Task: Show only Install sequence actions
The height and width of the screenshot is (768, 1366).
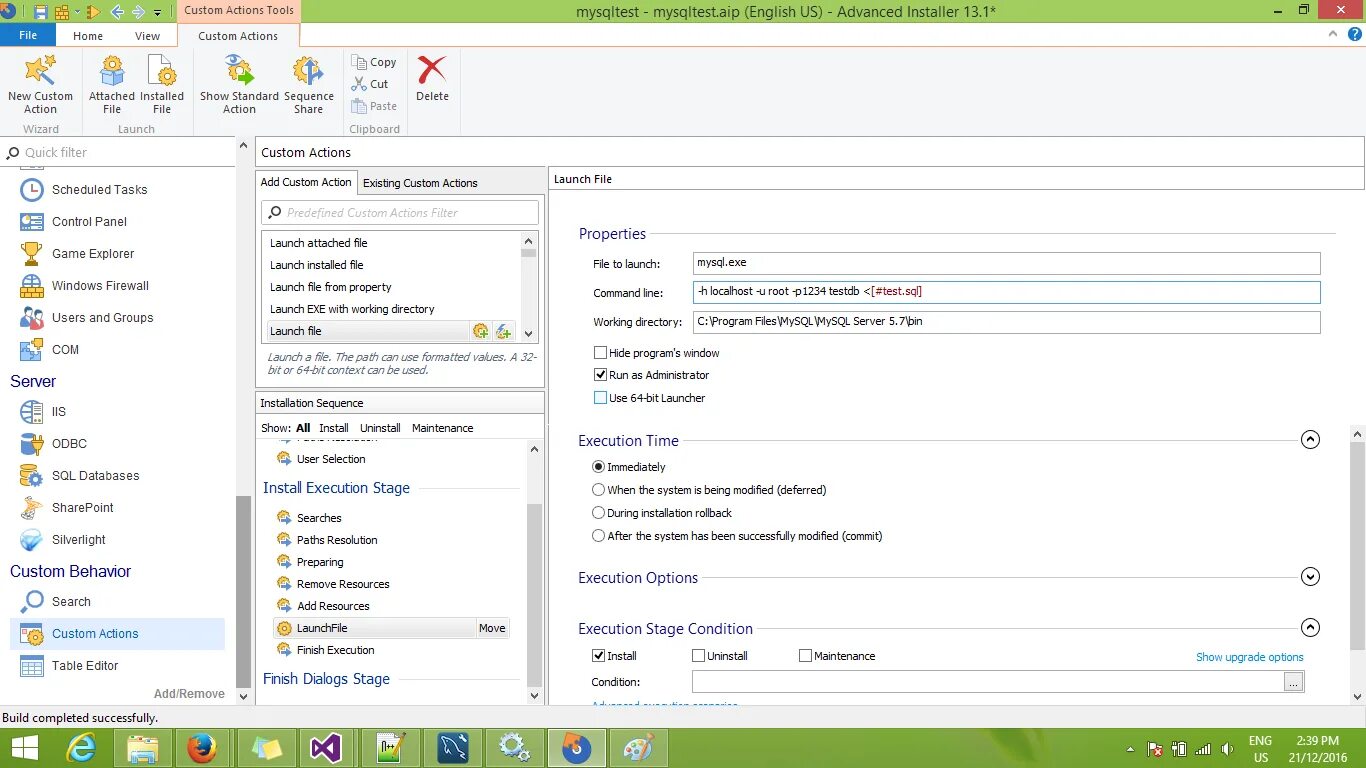Action: (x=334, y=428)
